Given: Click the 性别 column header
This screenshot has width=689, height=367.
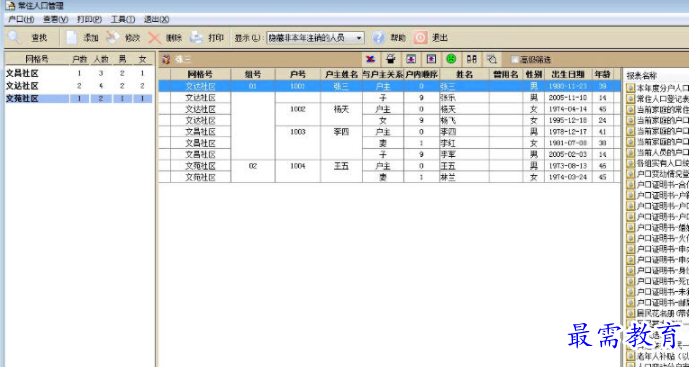Looking at the screenshot, I should pos(533,74).
